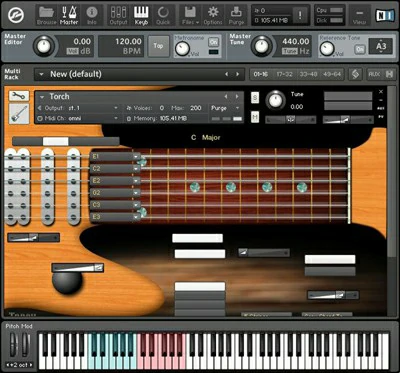400x373 pixels.
Task: Select the 49-64 instrument page tab
Action: click(332, 74)
